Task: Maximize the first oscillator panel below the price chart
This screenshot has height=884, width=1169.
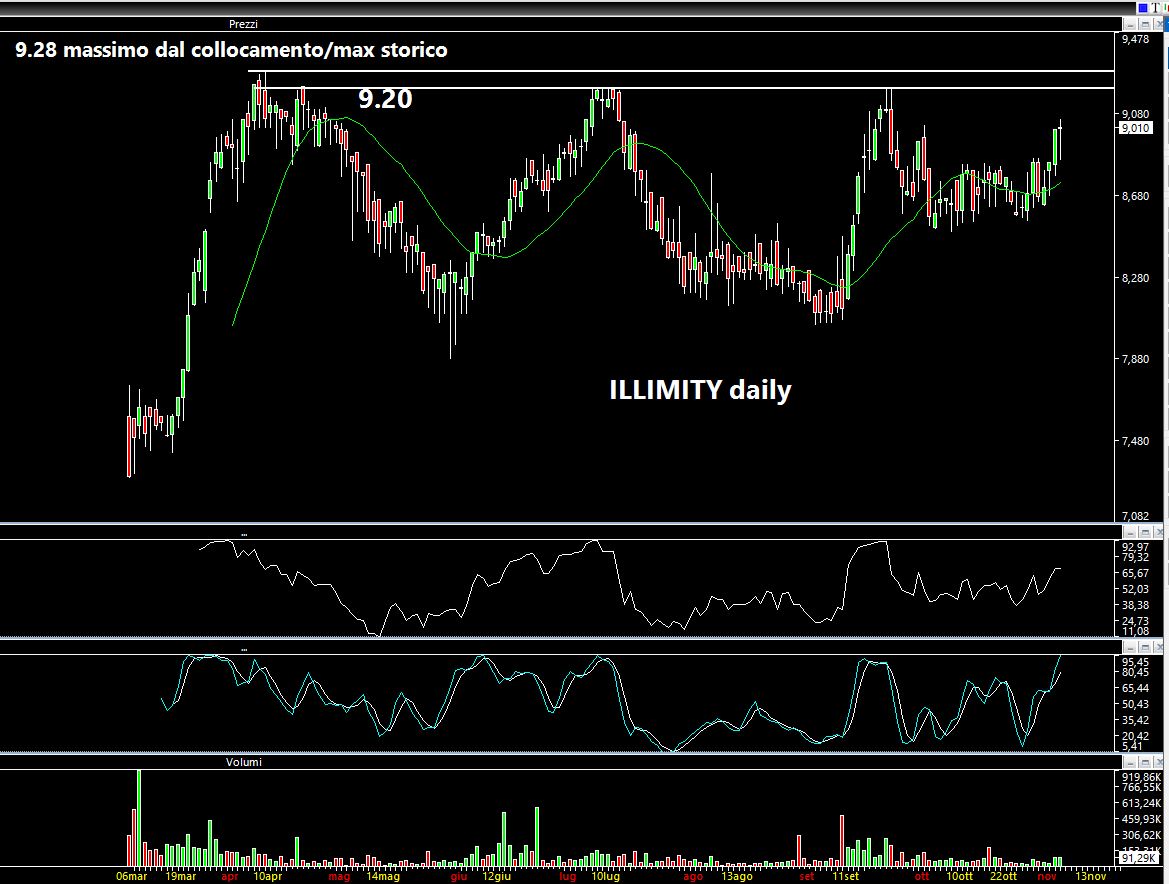Action: [1145, 532]
